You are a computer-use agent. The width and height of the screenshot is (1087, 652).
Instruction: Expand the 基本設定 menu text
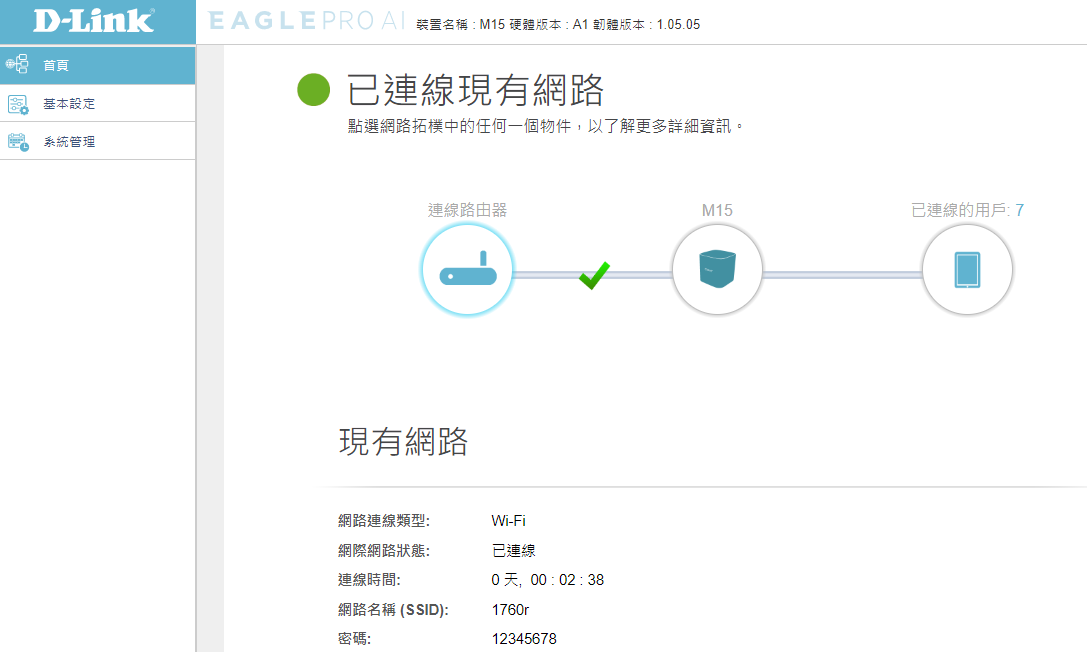click(69, 104)
